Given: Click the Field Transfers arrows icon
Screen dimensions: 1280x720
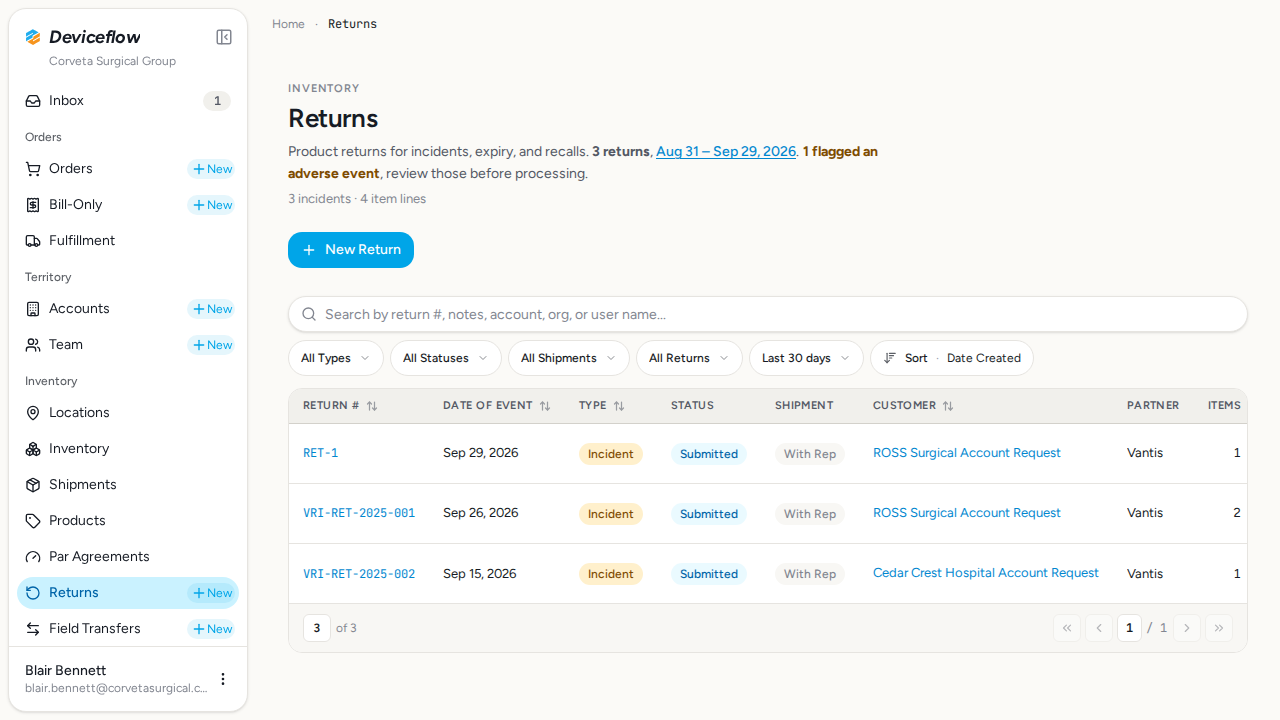Looking at the screenshot, I should (x=33, y=629).
